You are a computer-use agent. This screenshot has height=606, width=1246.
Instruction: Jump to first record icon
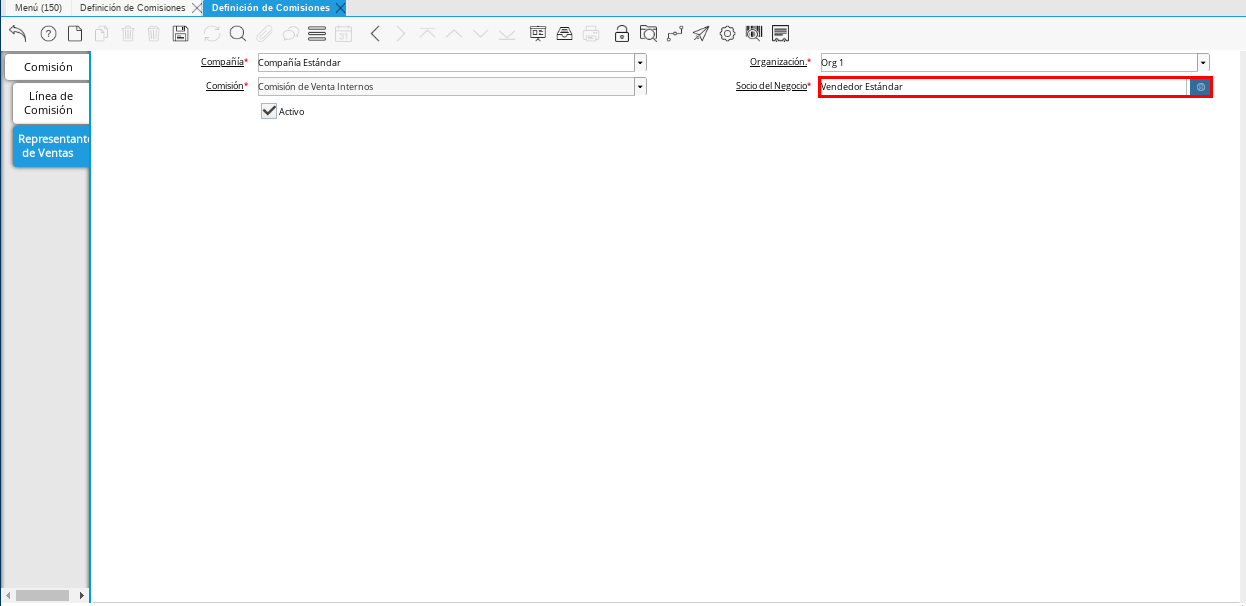pyautogui.click(x=428, y=33)
